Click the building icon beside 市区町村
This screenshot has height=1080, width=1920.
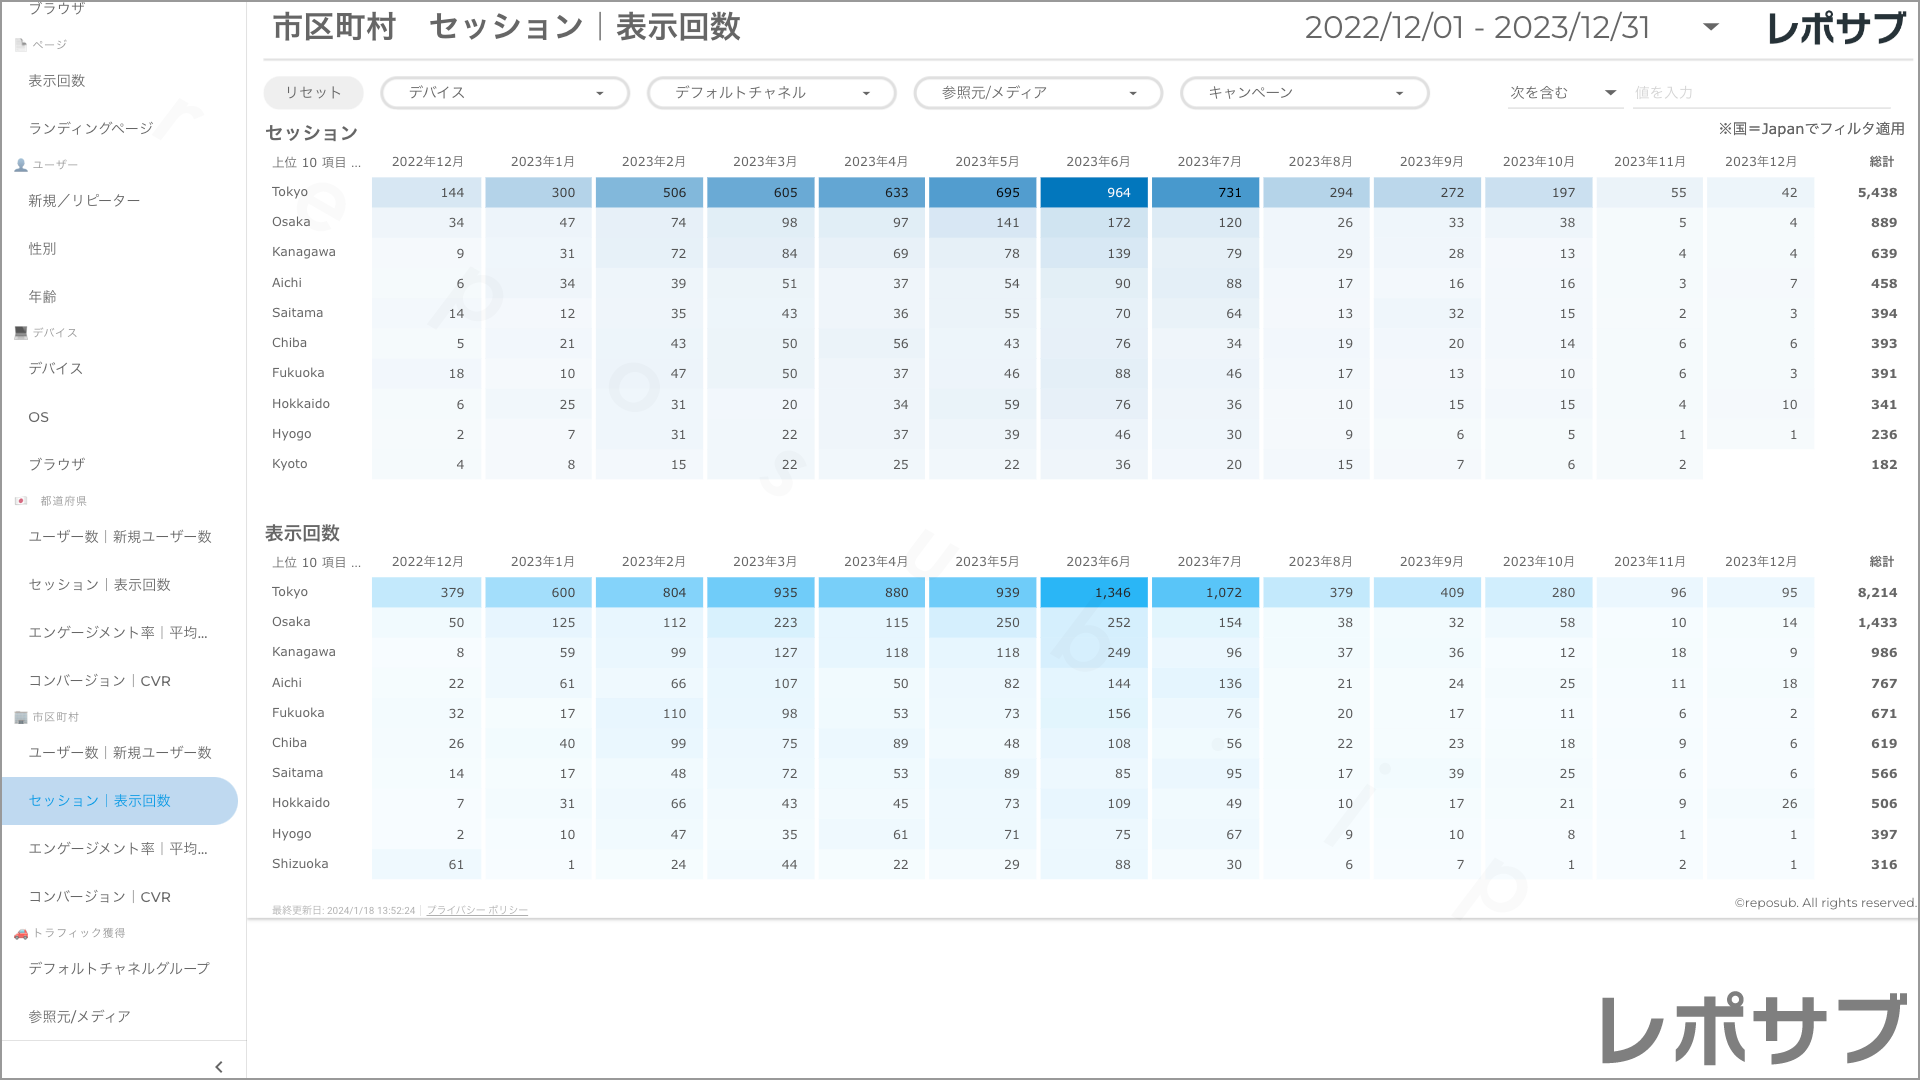(21, 717)
